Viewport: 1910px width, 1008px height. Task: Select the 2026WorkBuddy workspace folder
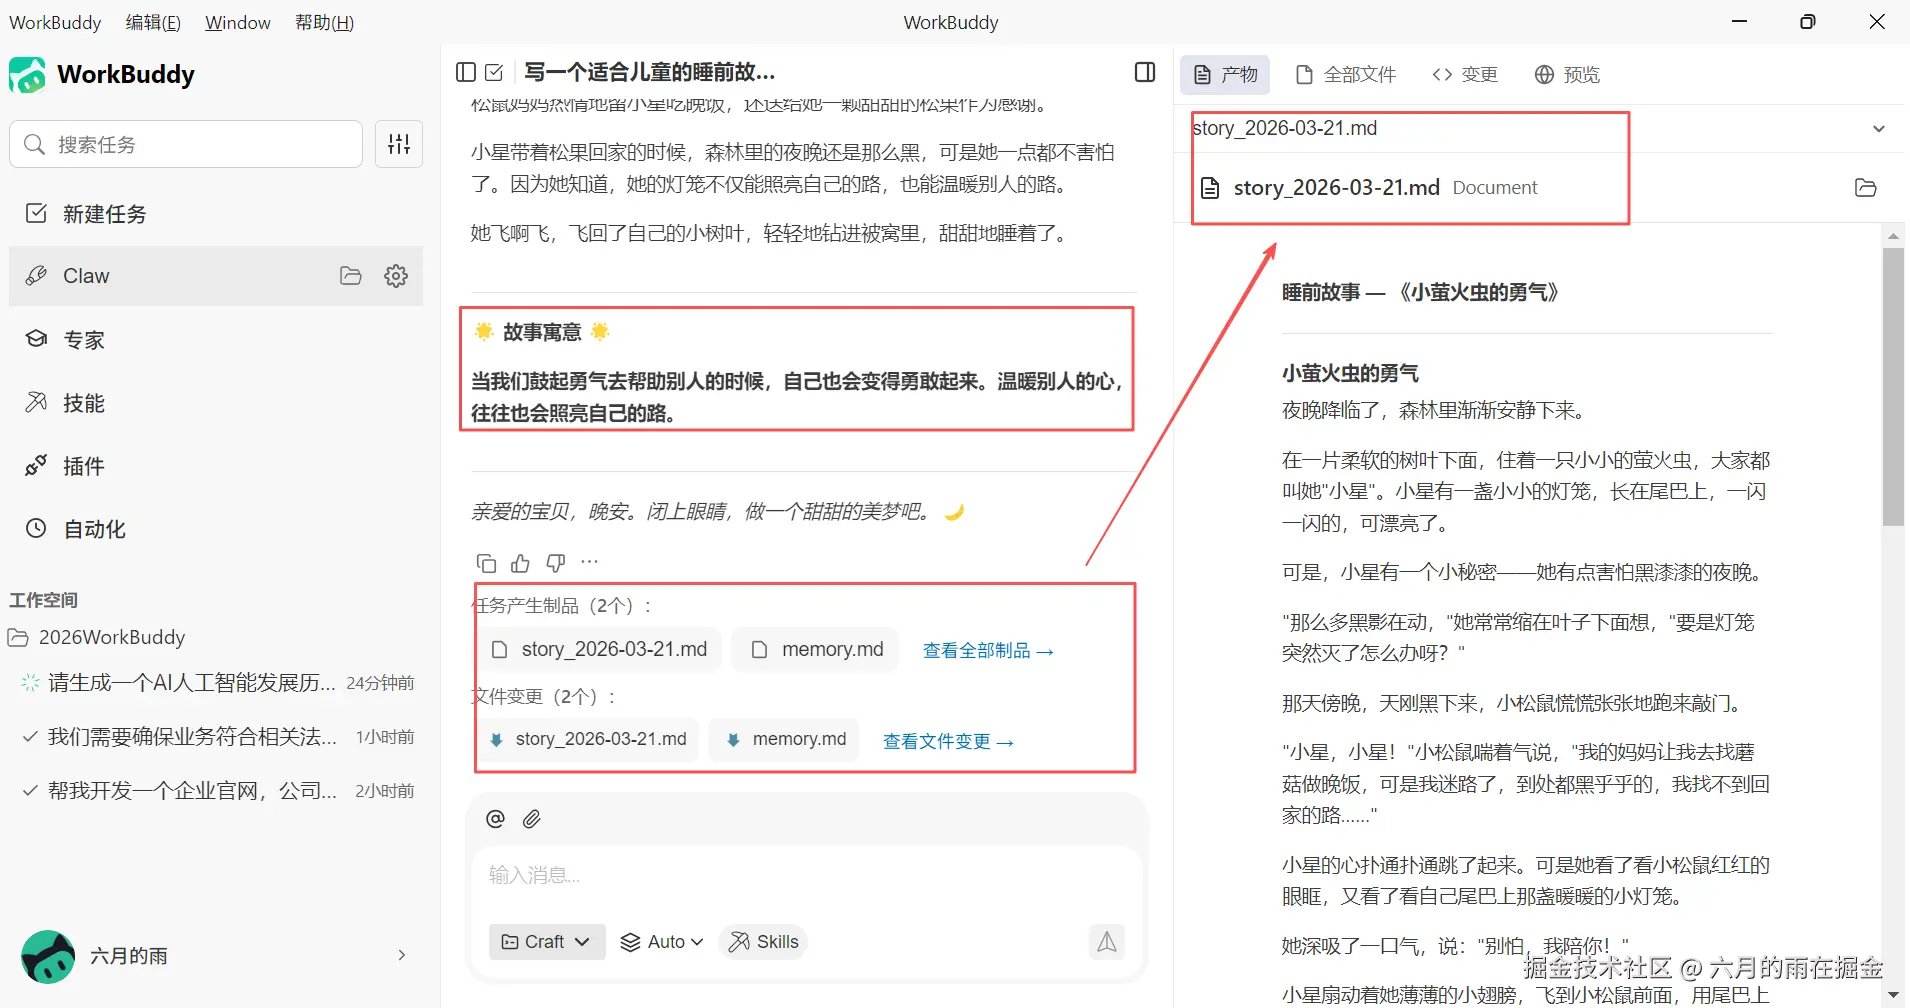tap(97, 637)
